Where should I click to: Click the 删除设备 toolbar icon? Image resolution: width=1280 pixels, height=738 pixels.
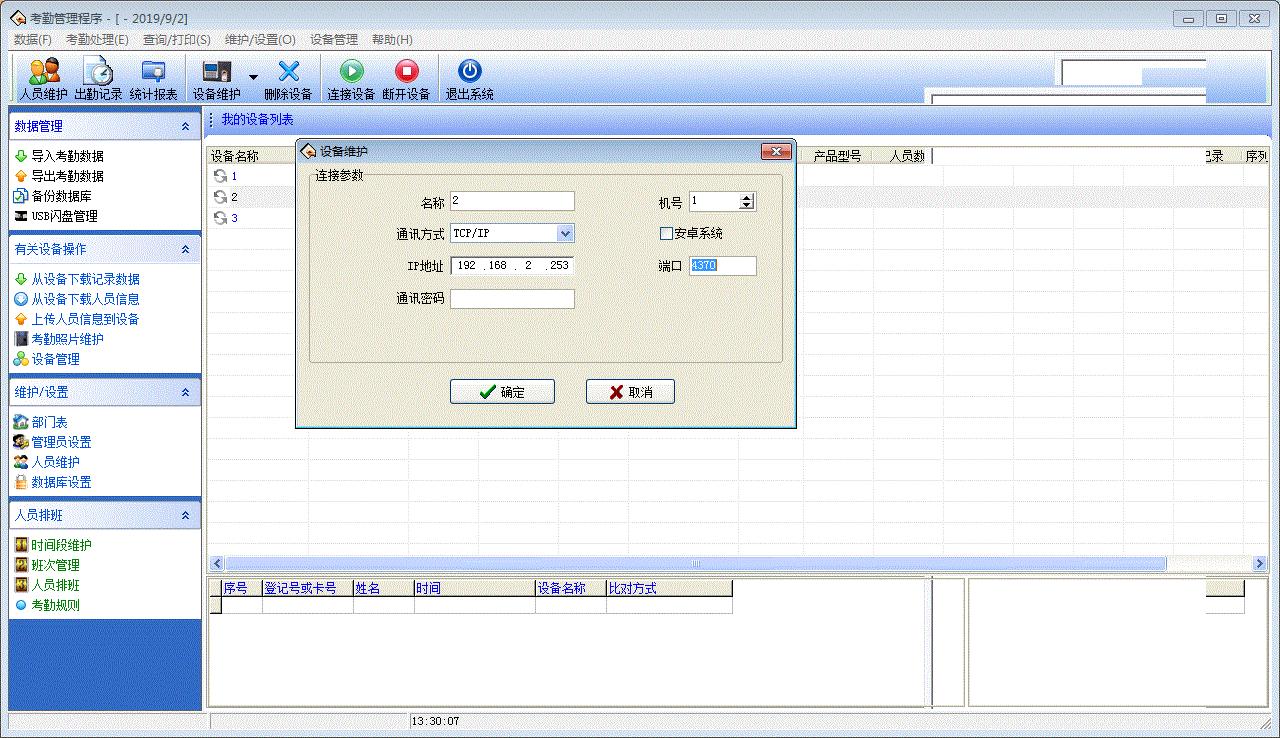(x=289, y=77)
